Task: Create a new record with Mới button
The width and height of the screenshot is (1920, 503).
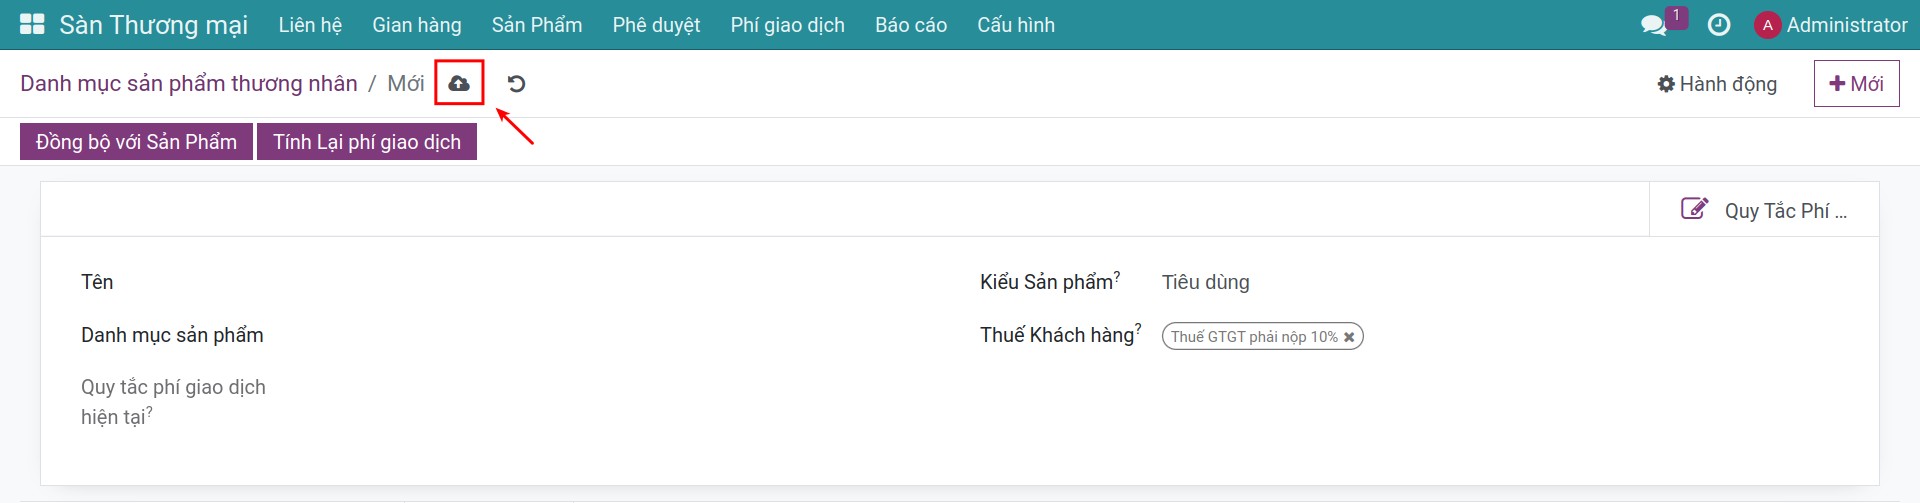Action: [x=1856, y=84]
